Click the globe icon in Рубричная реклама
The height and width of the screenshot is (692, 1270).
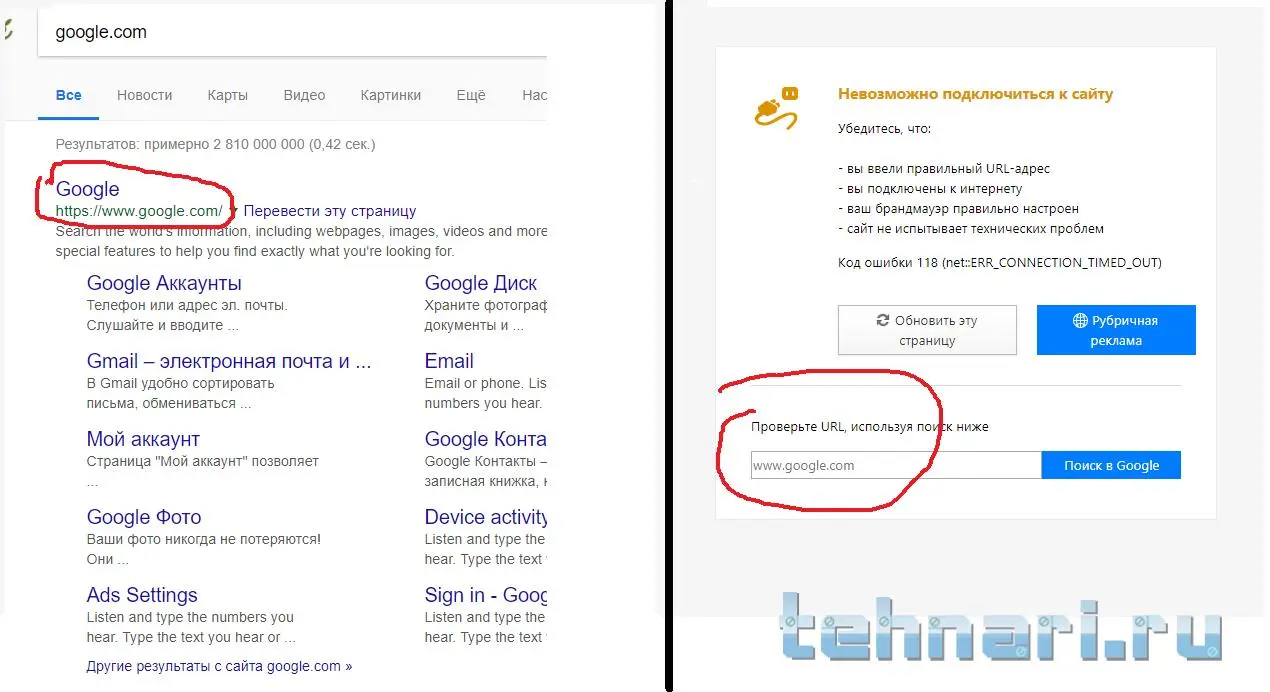(x=1080, y=321)
